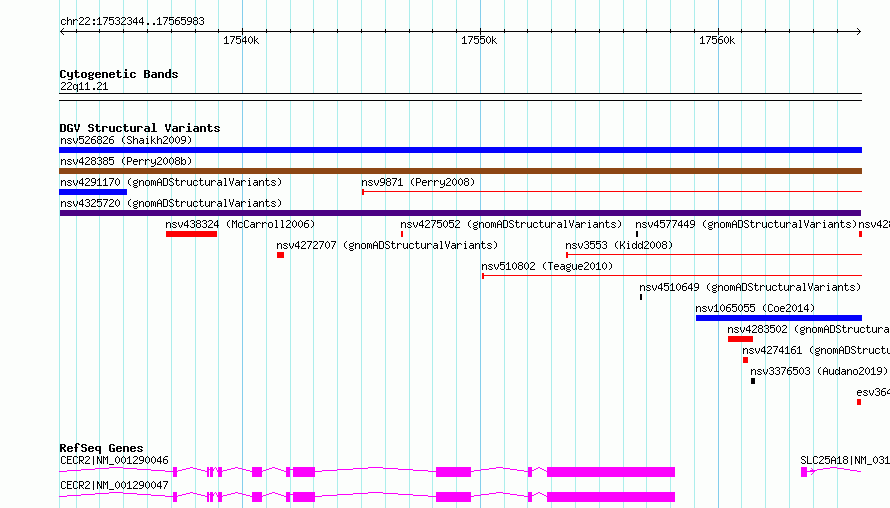Click the purple nsv4325720 variant bar

[x=460, y=213]
